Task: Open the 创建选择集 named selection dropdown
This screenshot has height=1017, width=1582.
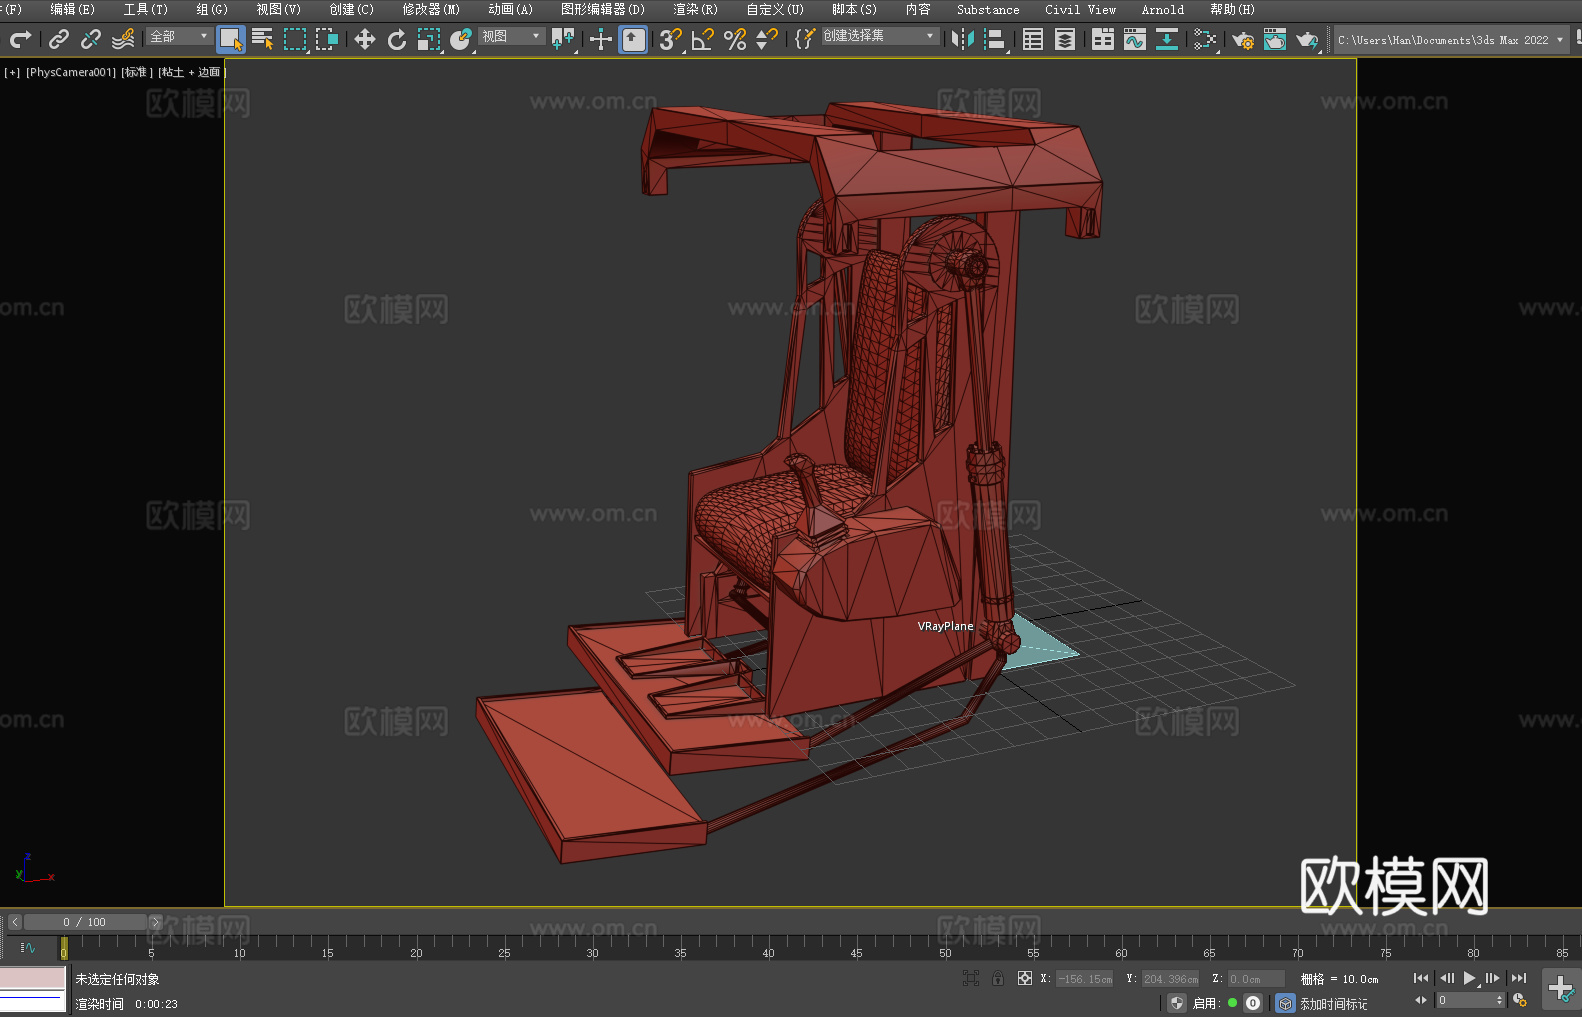Action: [x=880, y=36]
